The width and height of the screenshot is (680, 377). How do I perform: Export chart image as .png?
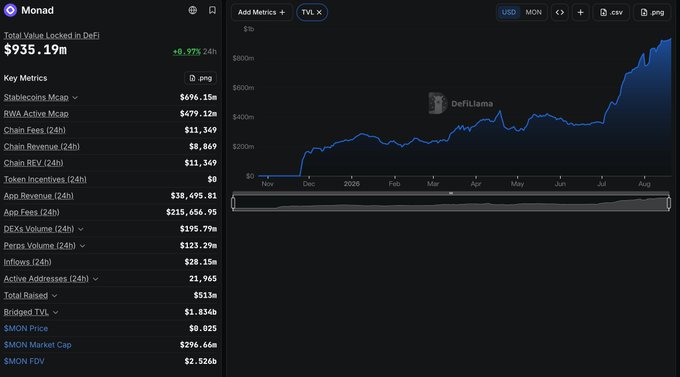[652, 12]
